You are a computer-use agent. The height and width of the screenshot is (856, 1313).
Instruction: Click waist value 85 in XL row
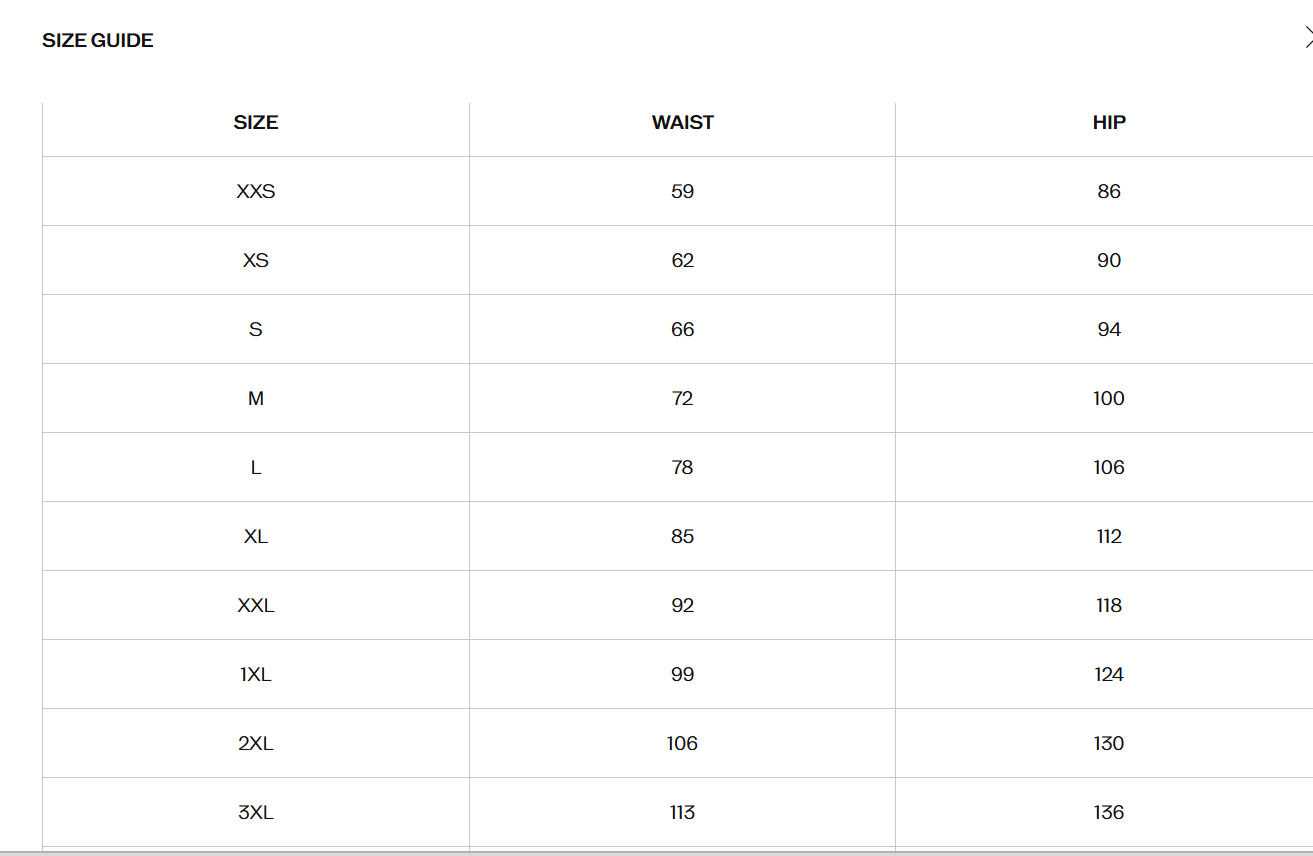pos(683,537)
